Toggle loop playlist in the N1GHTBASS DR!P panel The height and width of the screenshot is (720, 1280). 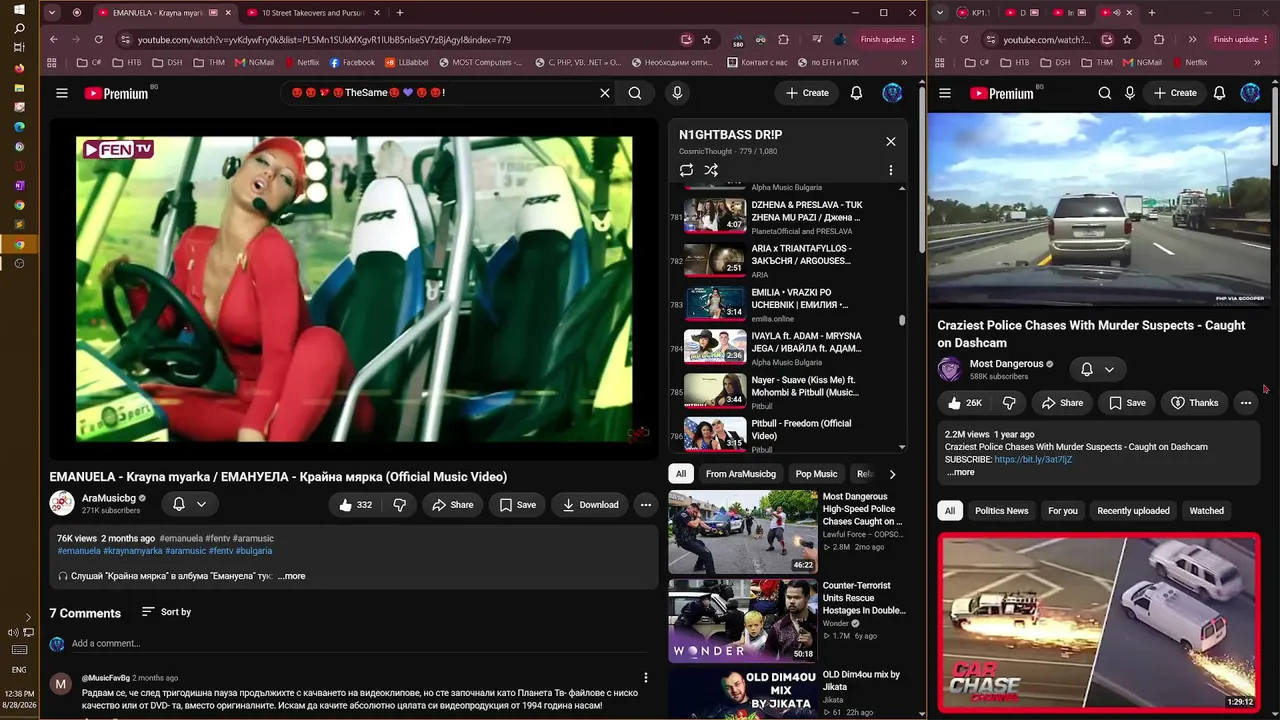[686, 170]
